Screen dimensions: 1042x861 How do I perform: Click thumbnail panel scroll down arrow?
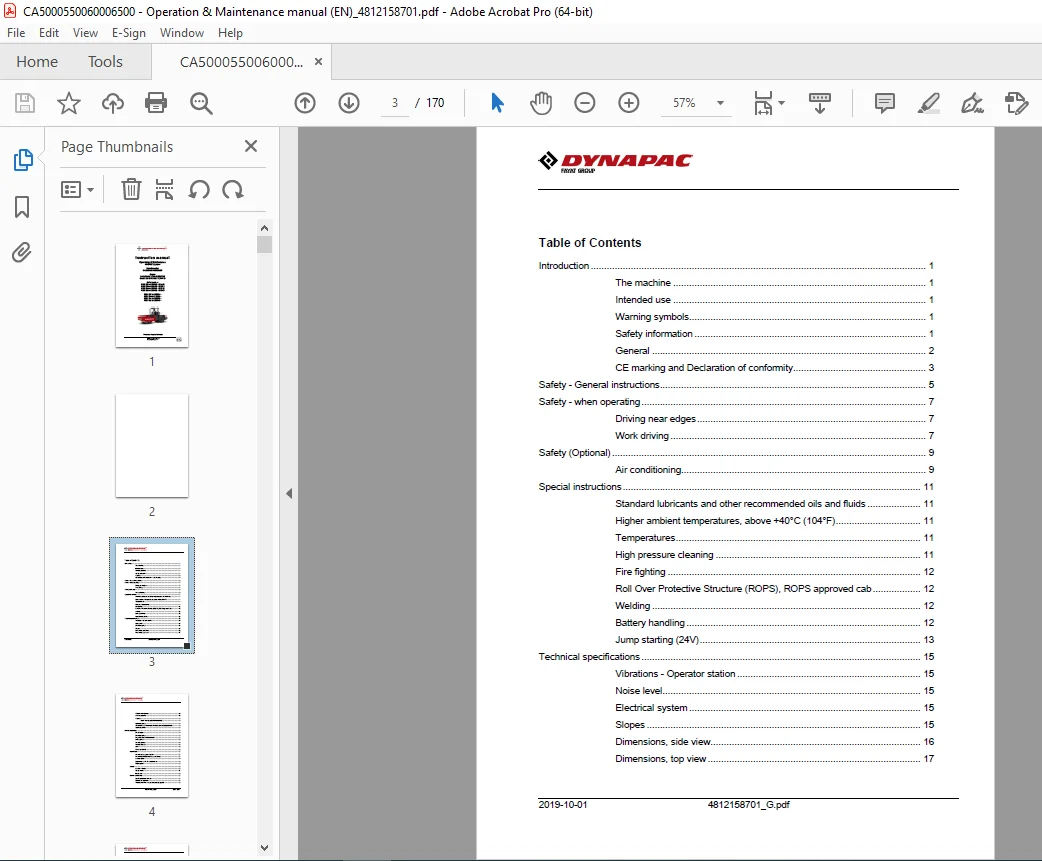tap(264, 848)
